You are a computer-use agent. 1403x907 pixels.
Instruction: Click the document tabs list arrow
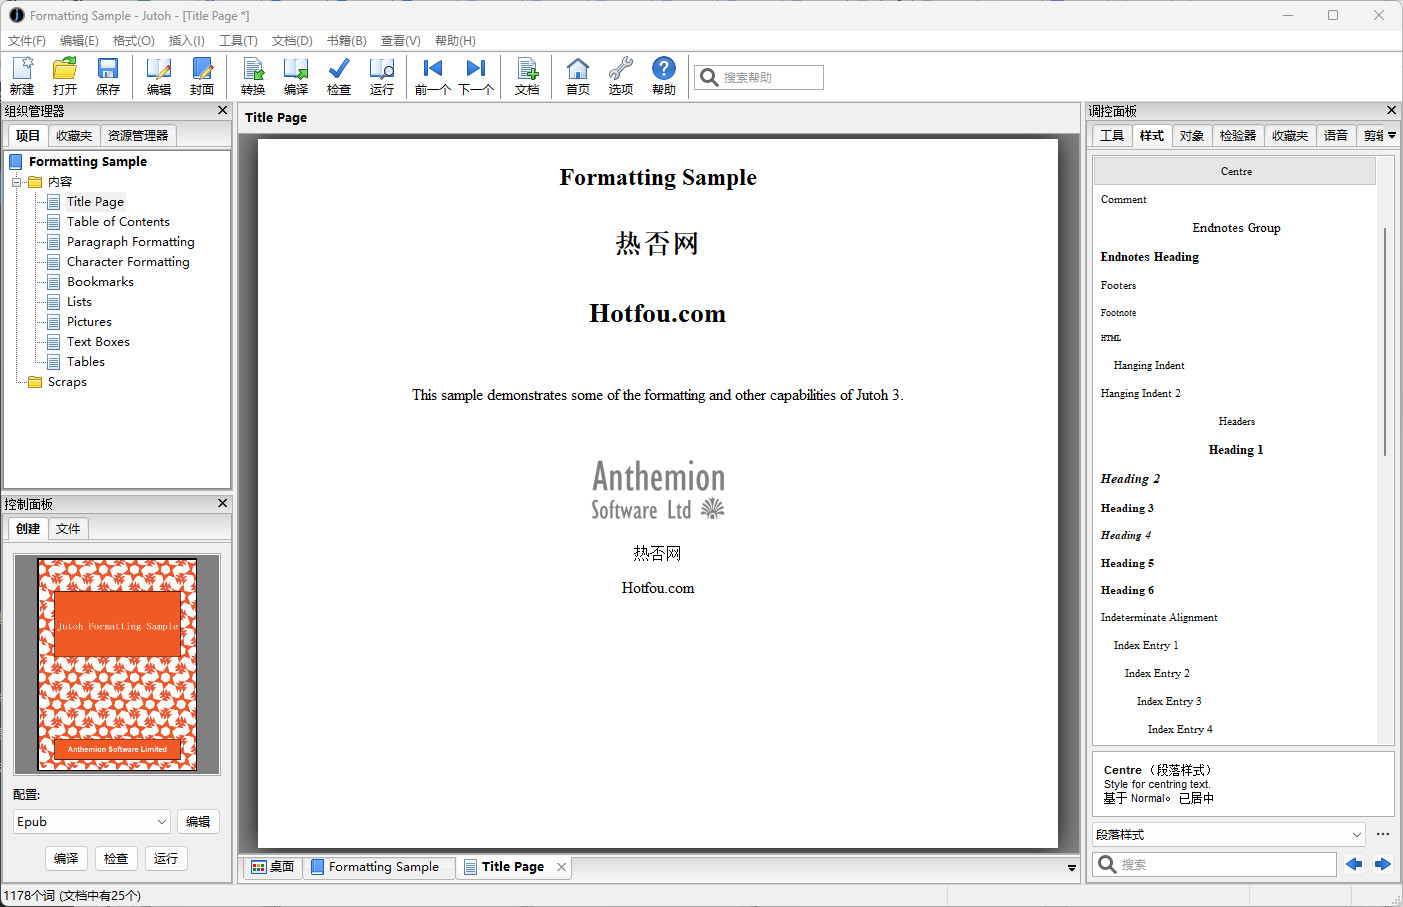coord(1072,868)
